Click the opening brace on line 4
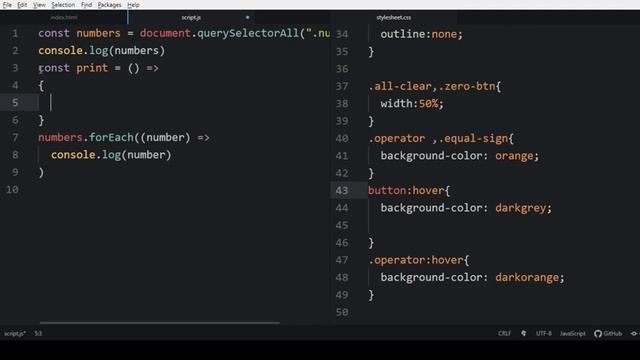The image size is (640, 360). pyautogui.click(x=41, y=85)
